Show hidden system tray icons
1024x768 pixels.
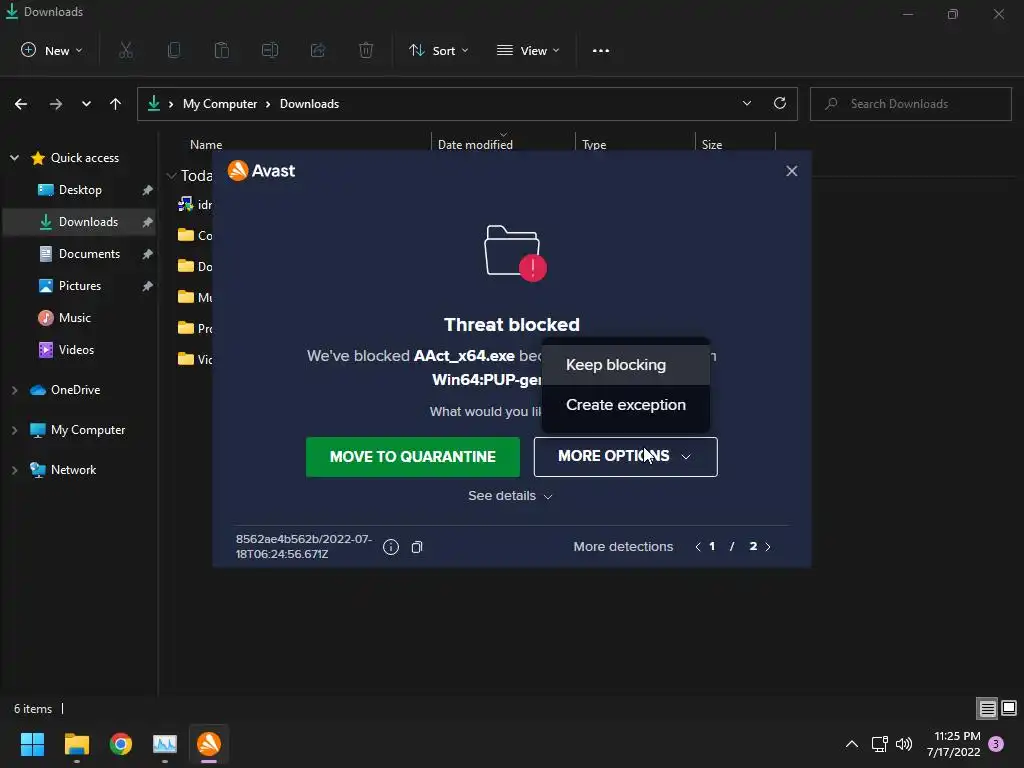click(x=852, y=744)
